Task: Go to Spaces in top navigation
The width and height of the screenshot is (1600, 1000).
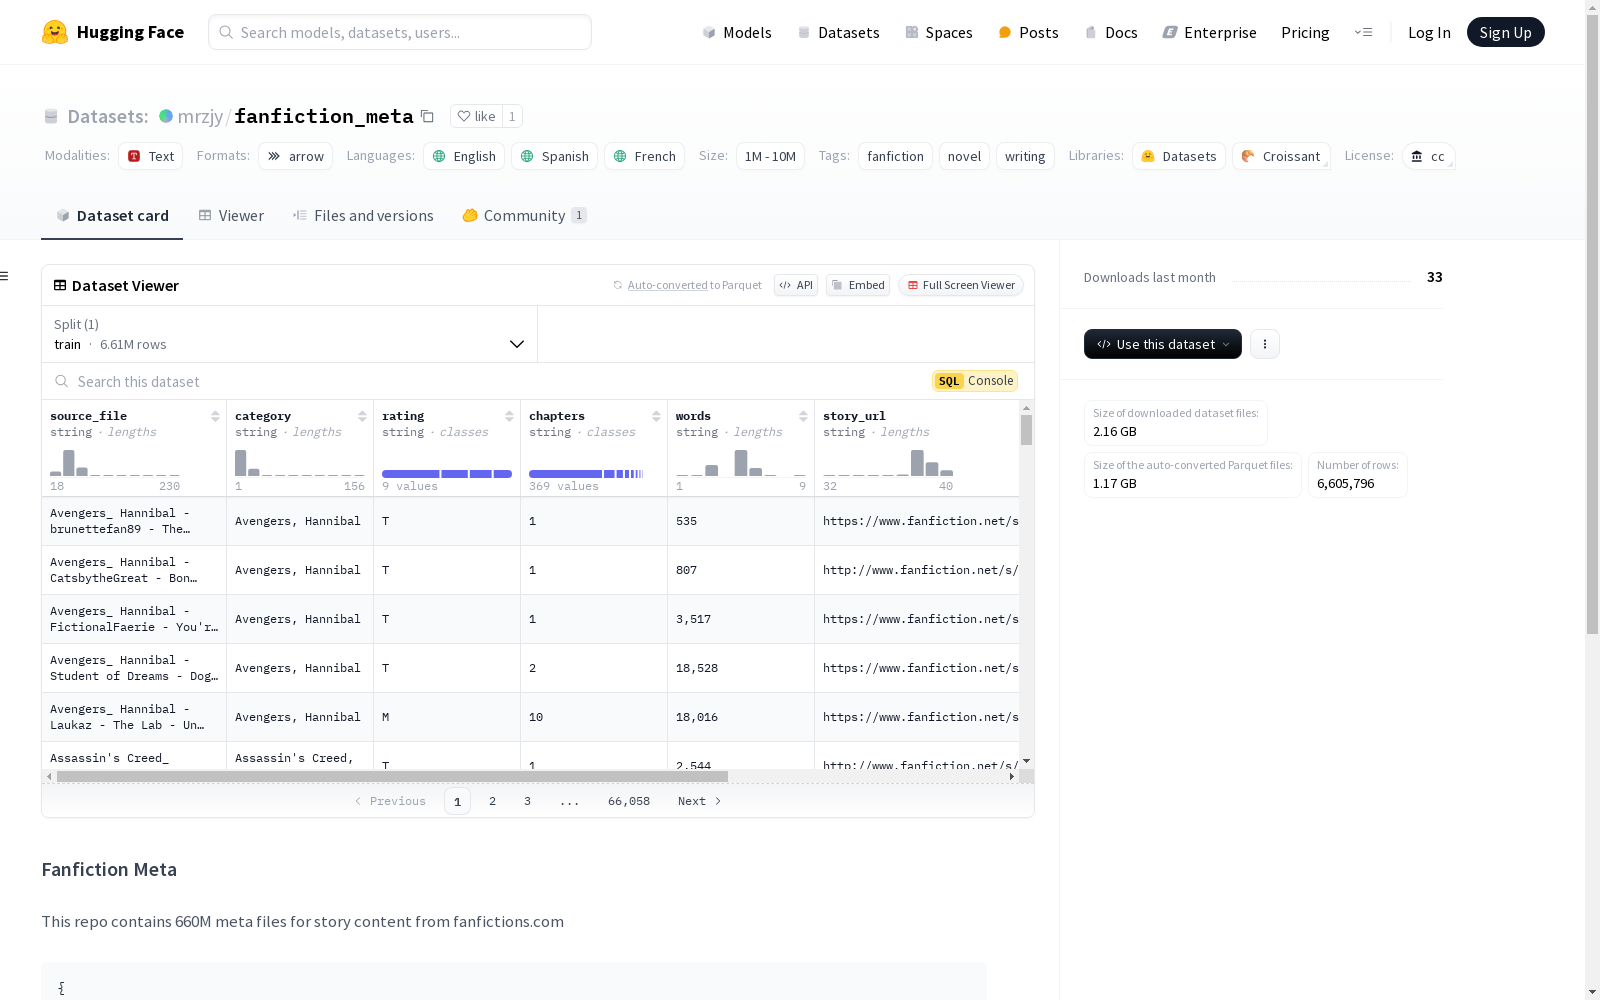Action: (939, 32)
